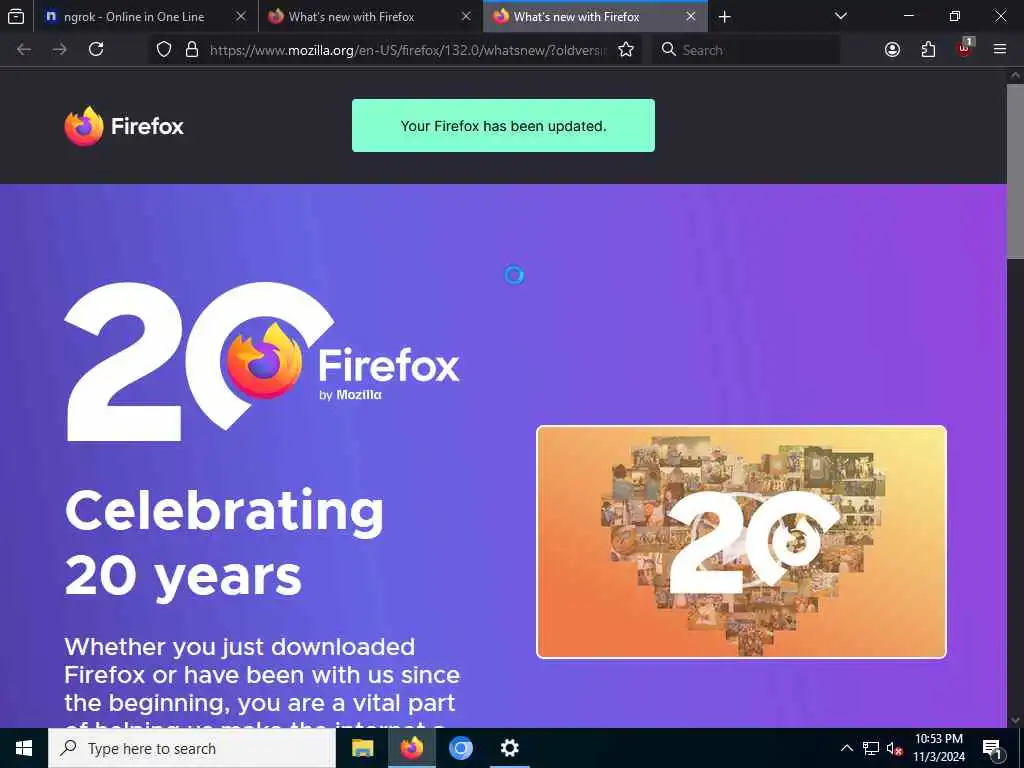Click the page vertical scrollbar thumb
Image resolution: width=1024 pixels, height=768 pixels.
click(1016, 170)
